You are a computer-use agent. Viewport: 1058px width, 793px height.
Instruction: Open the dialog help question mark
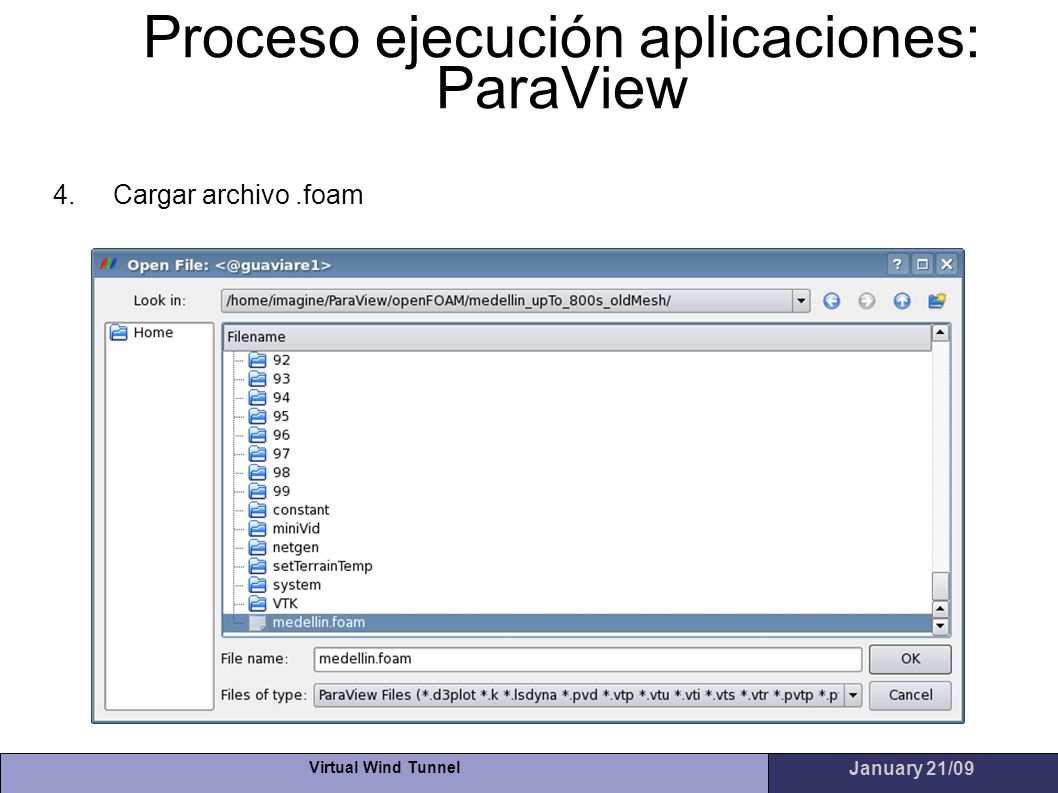pyautogui.click(x=897, y=265)
